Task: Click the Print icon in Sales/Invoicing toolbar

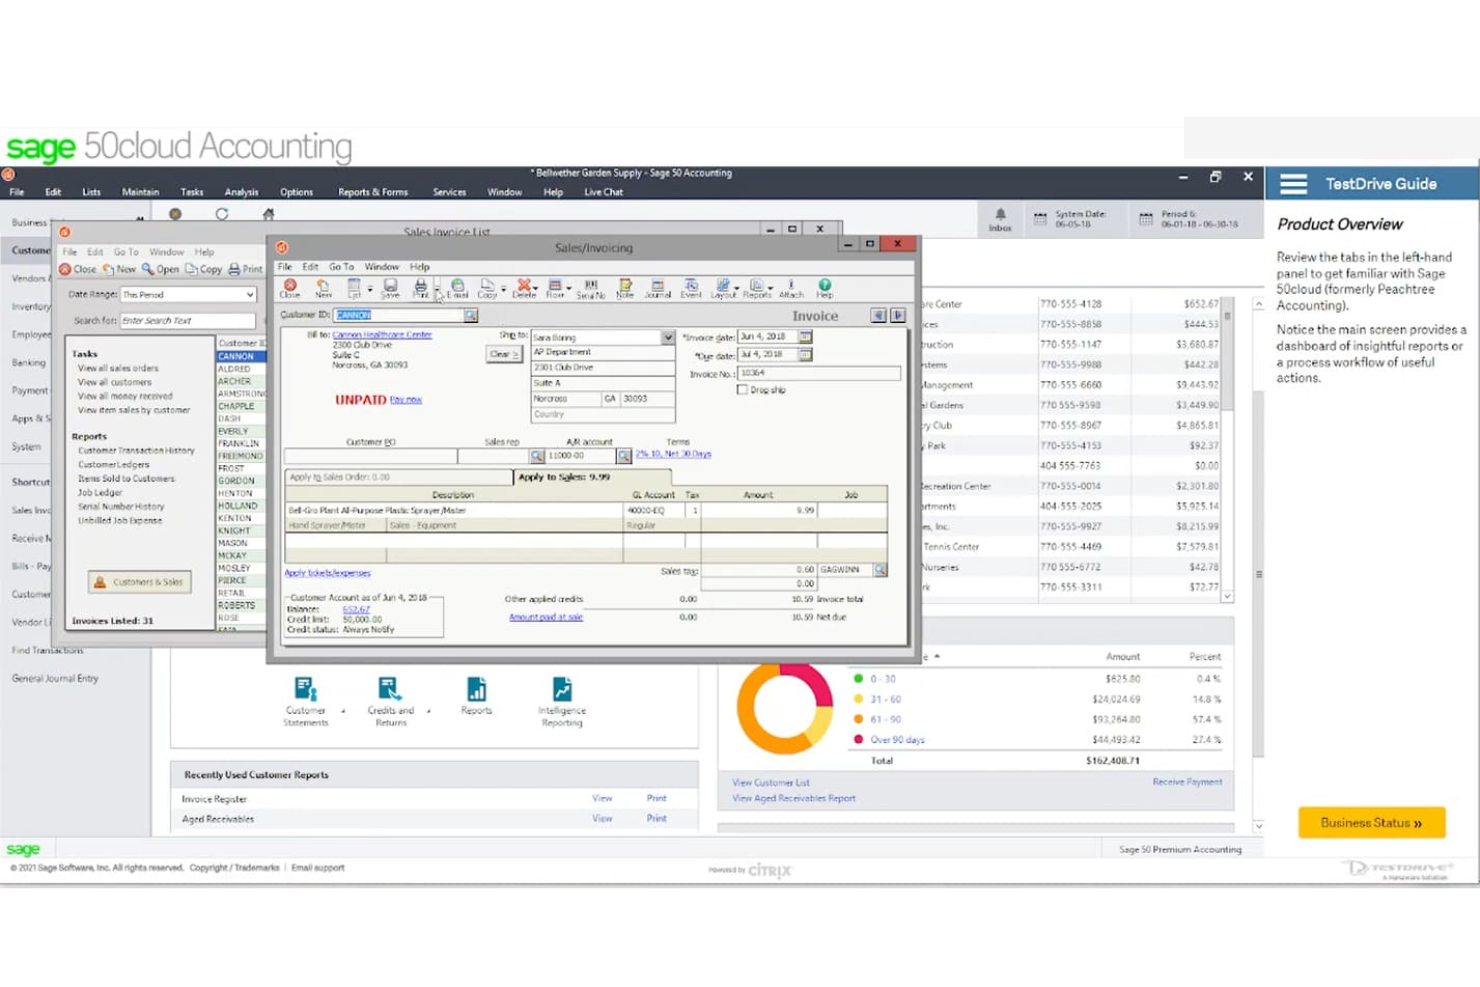Action: 420,289
